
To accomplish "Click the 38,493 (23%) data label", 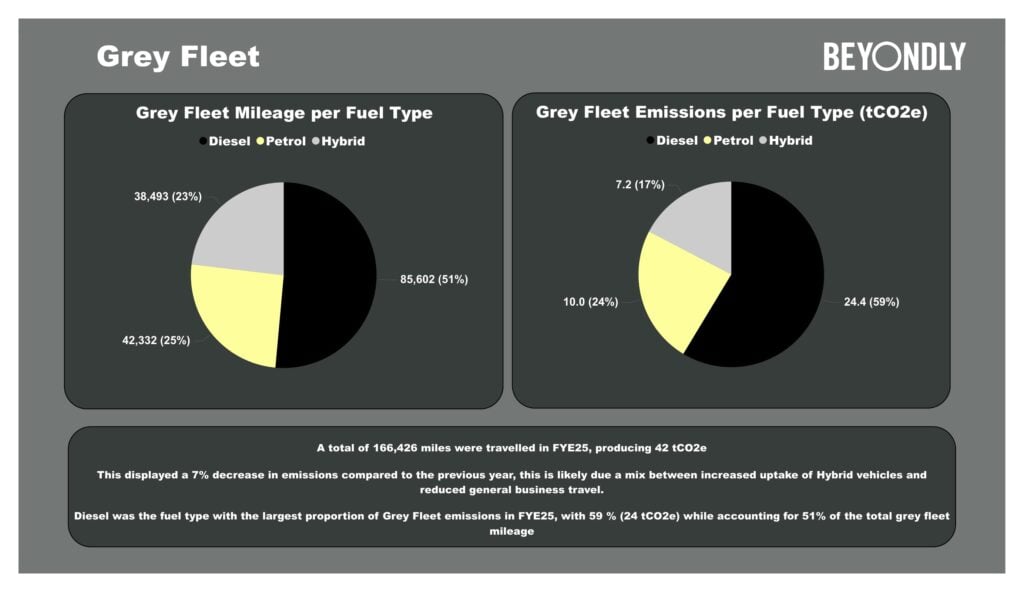I will point(167,197).
